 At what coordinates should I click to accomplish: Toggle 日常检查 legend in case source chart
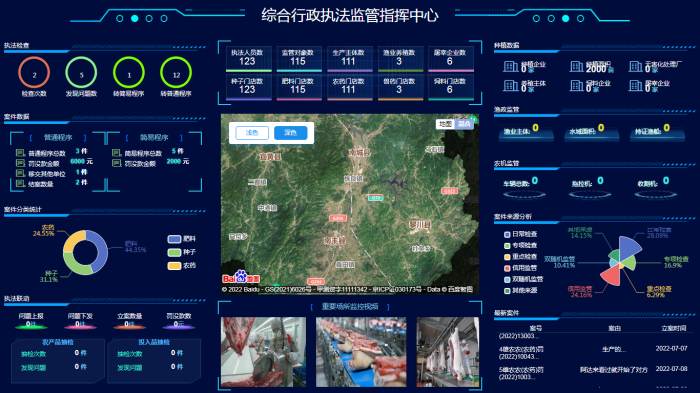(521, 234)
